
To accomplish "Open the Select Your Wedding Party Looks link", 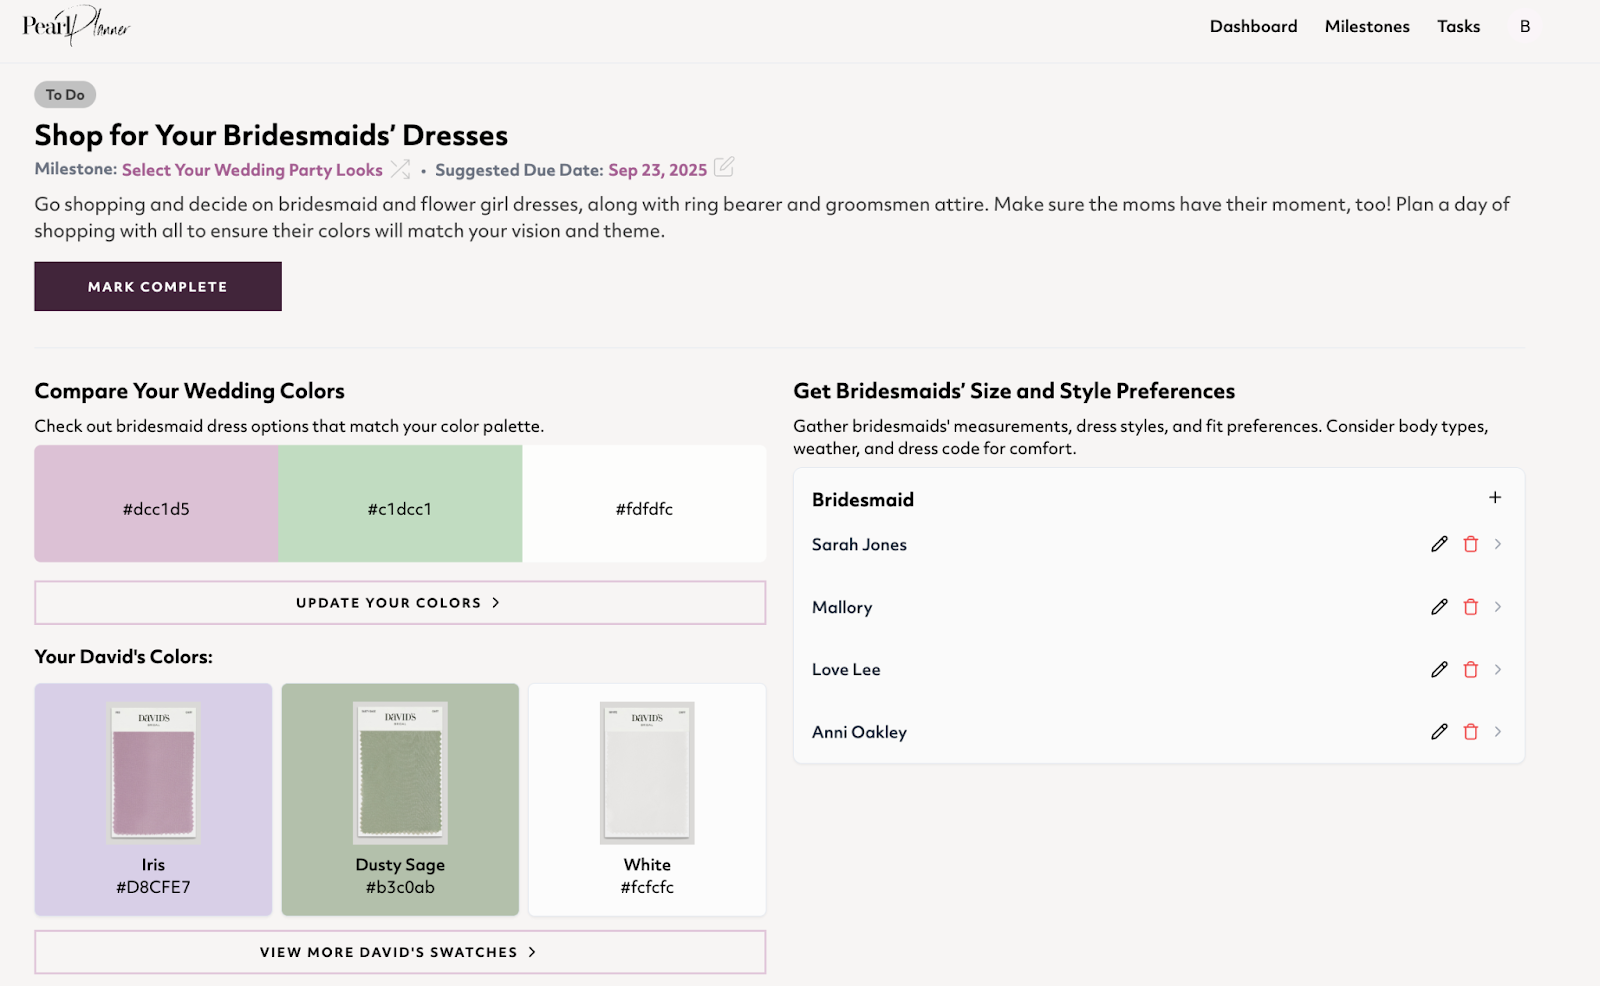I will 252,170.
